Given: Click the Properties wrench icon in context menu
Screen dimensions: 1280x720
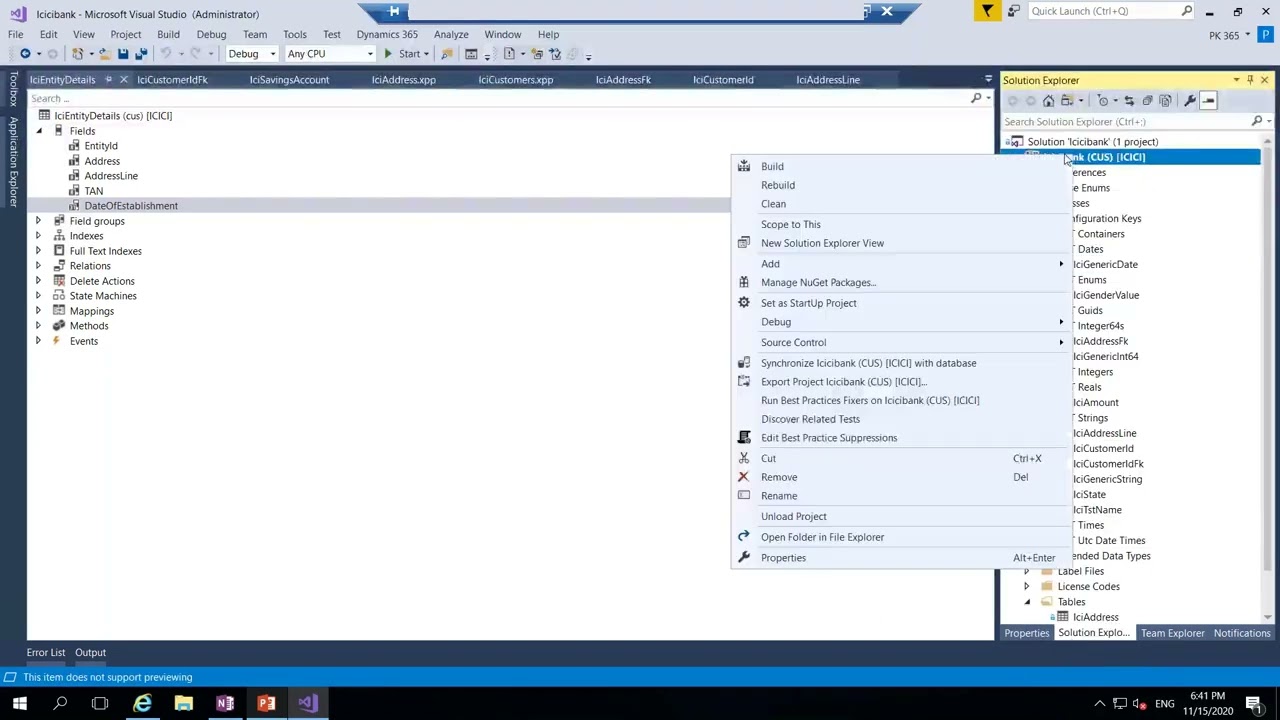Looking at the screenshot, I should point(743,558).
